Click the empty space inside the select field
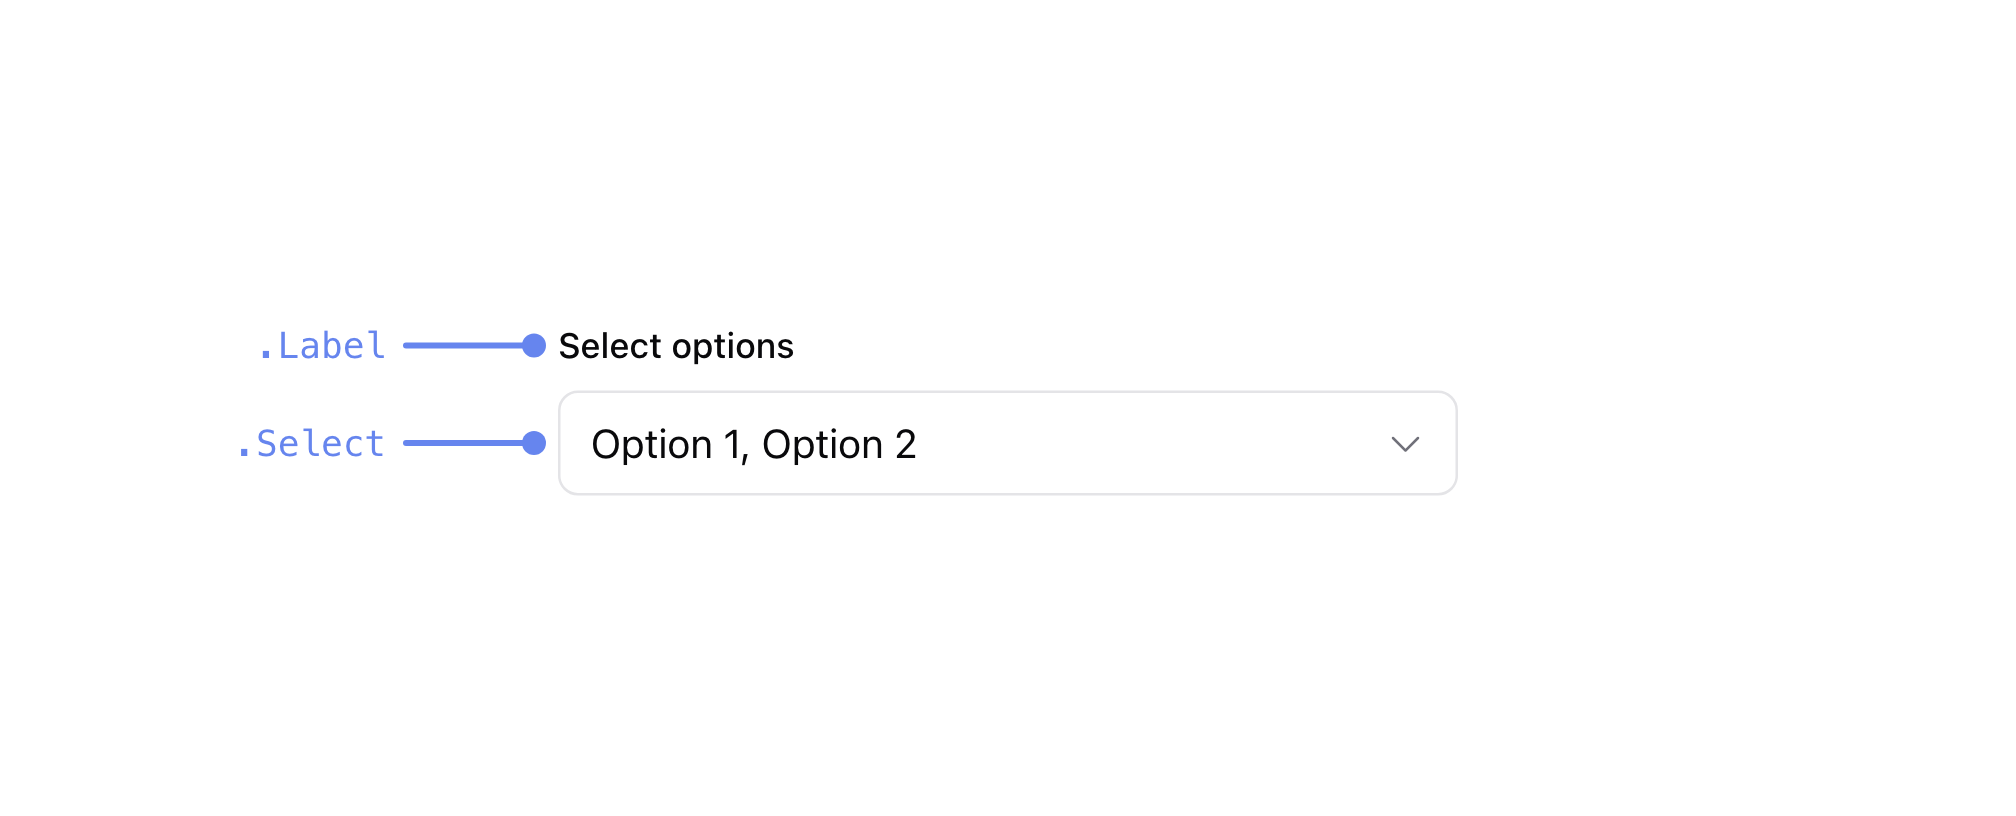Image resolution: width=2016 pixels, height=816 pixels. tap(1150, 444)
